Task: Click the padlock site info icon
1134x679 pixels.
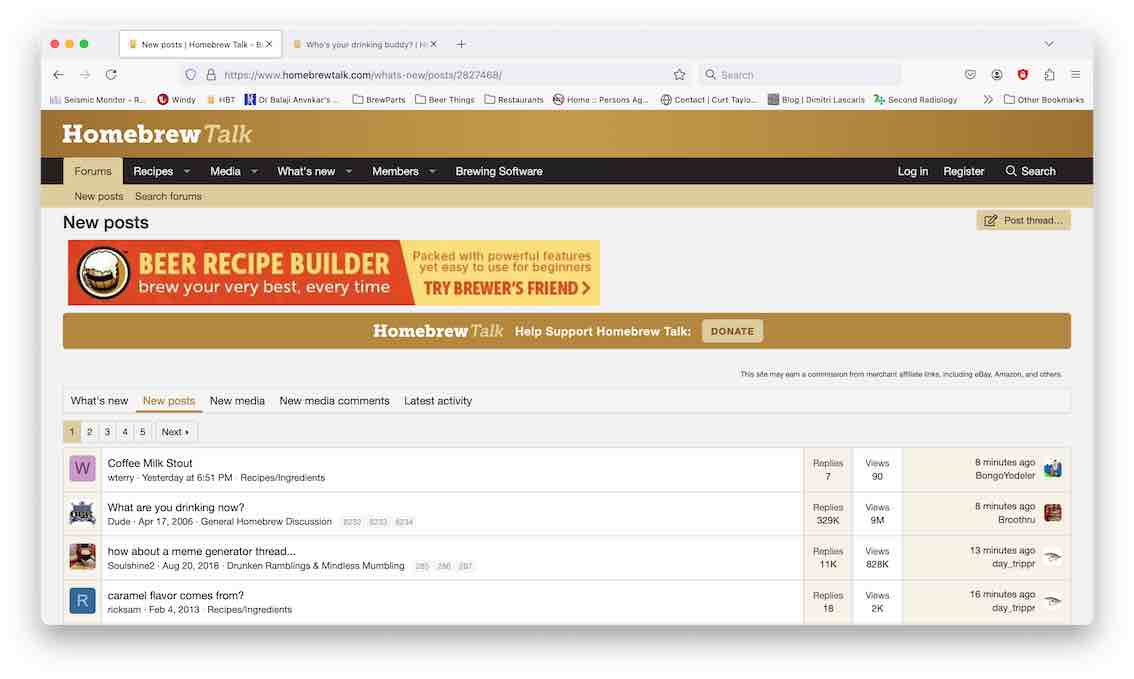Action: (x=210, y=74)
